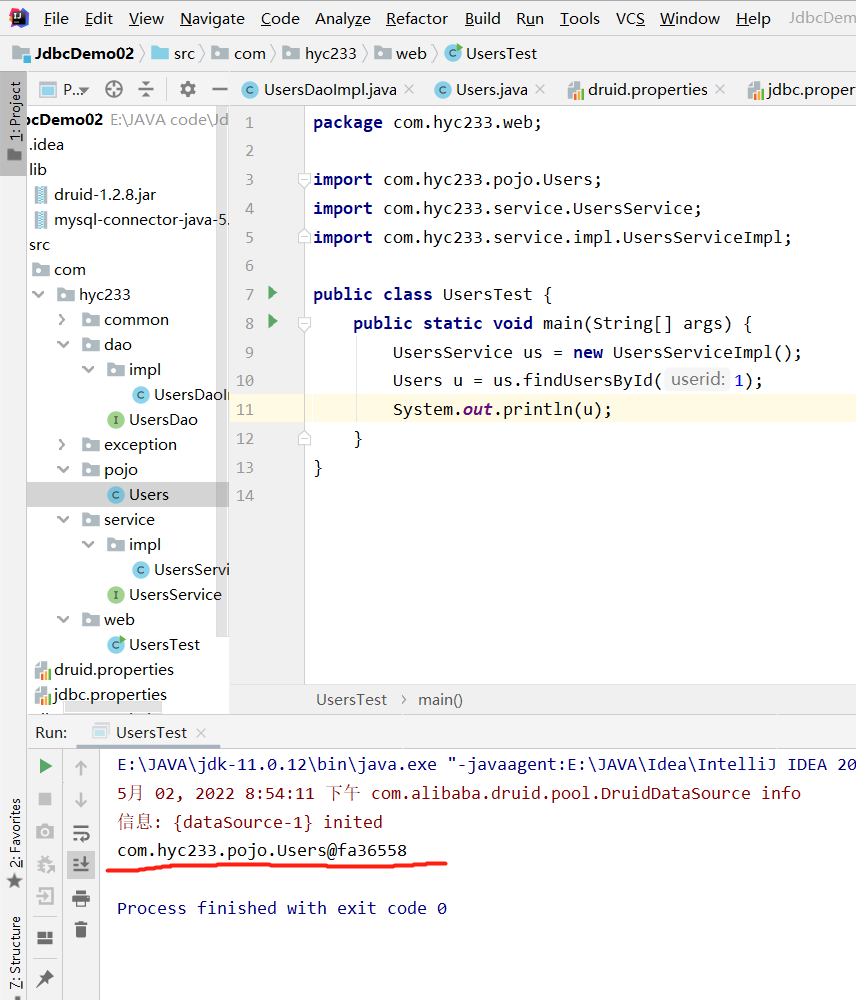This screenshot has width=856, height=1000.
Task: Select UsersDao interface in the tree
Action: coord(153,420)
